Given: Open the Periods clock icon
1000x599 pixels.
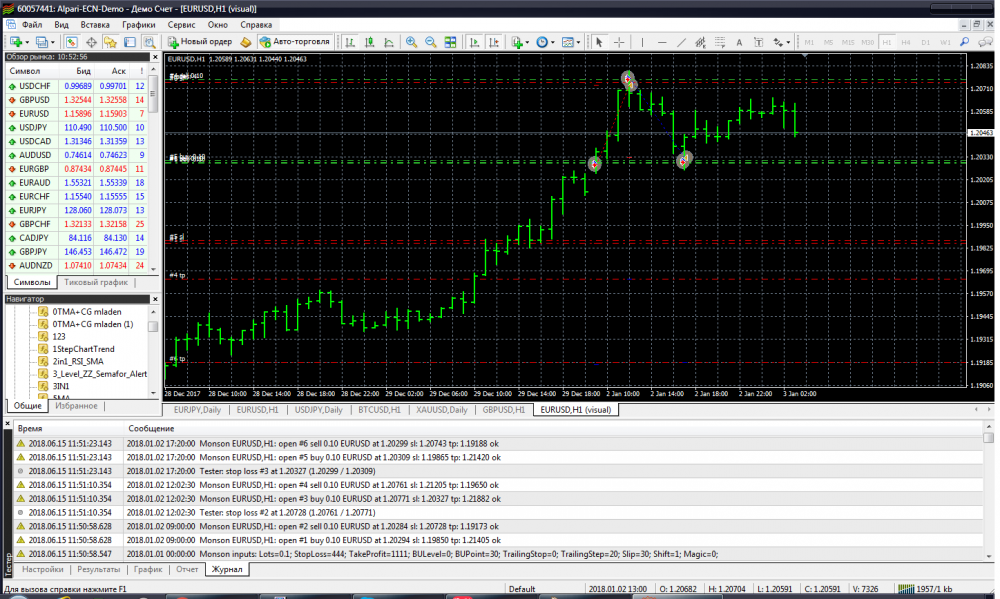Looking at the screenshot, I should click(541, 42).
